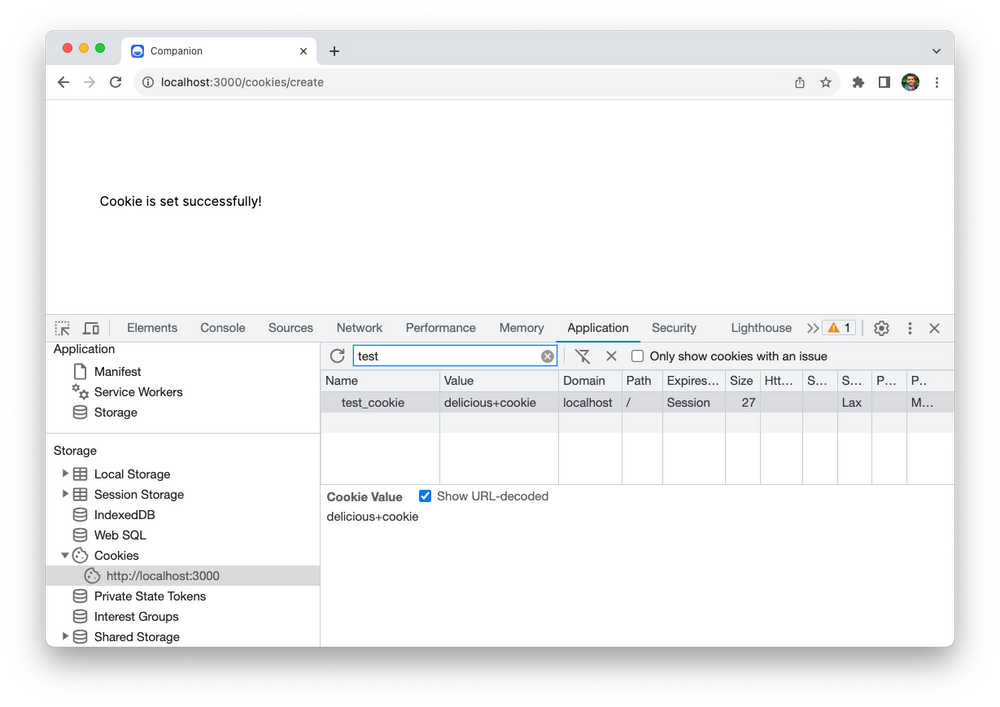Open the browser Extensions puzzle icon
The height and width of the screenshot is (707, 1000).
[858, 82]
